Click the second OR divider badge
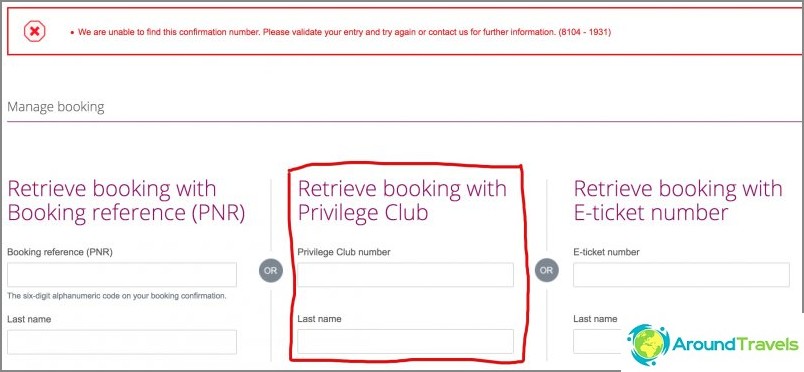Viewport: 804px width, 372px height. tap(547, 270)
